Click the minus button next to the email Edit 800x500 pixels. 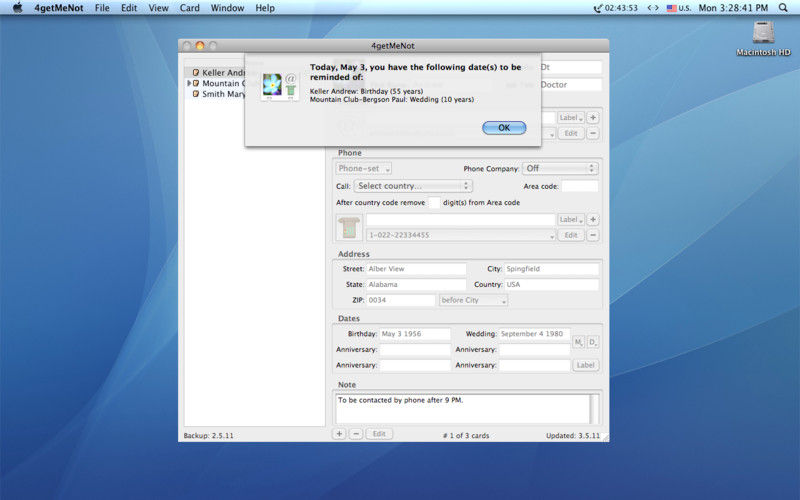click(592, 133)
